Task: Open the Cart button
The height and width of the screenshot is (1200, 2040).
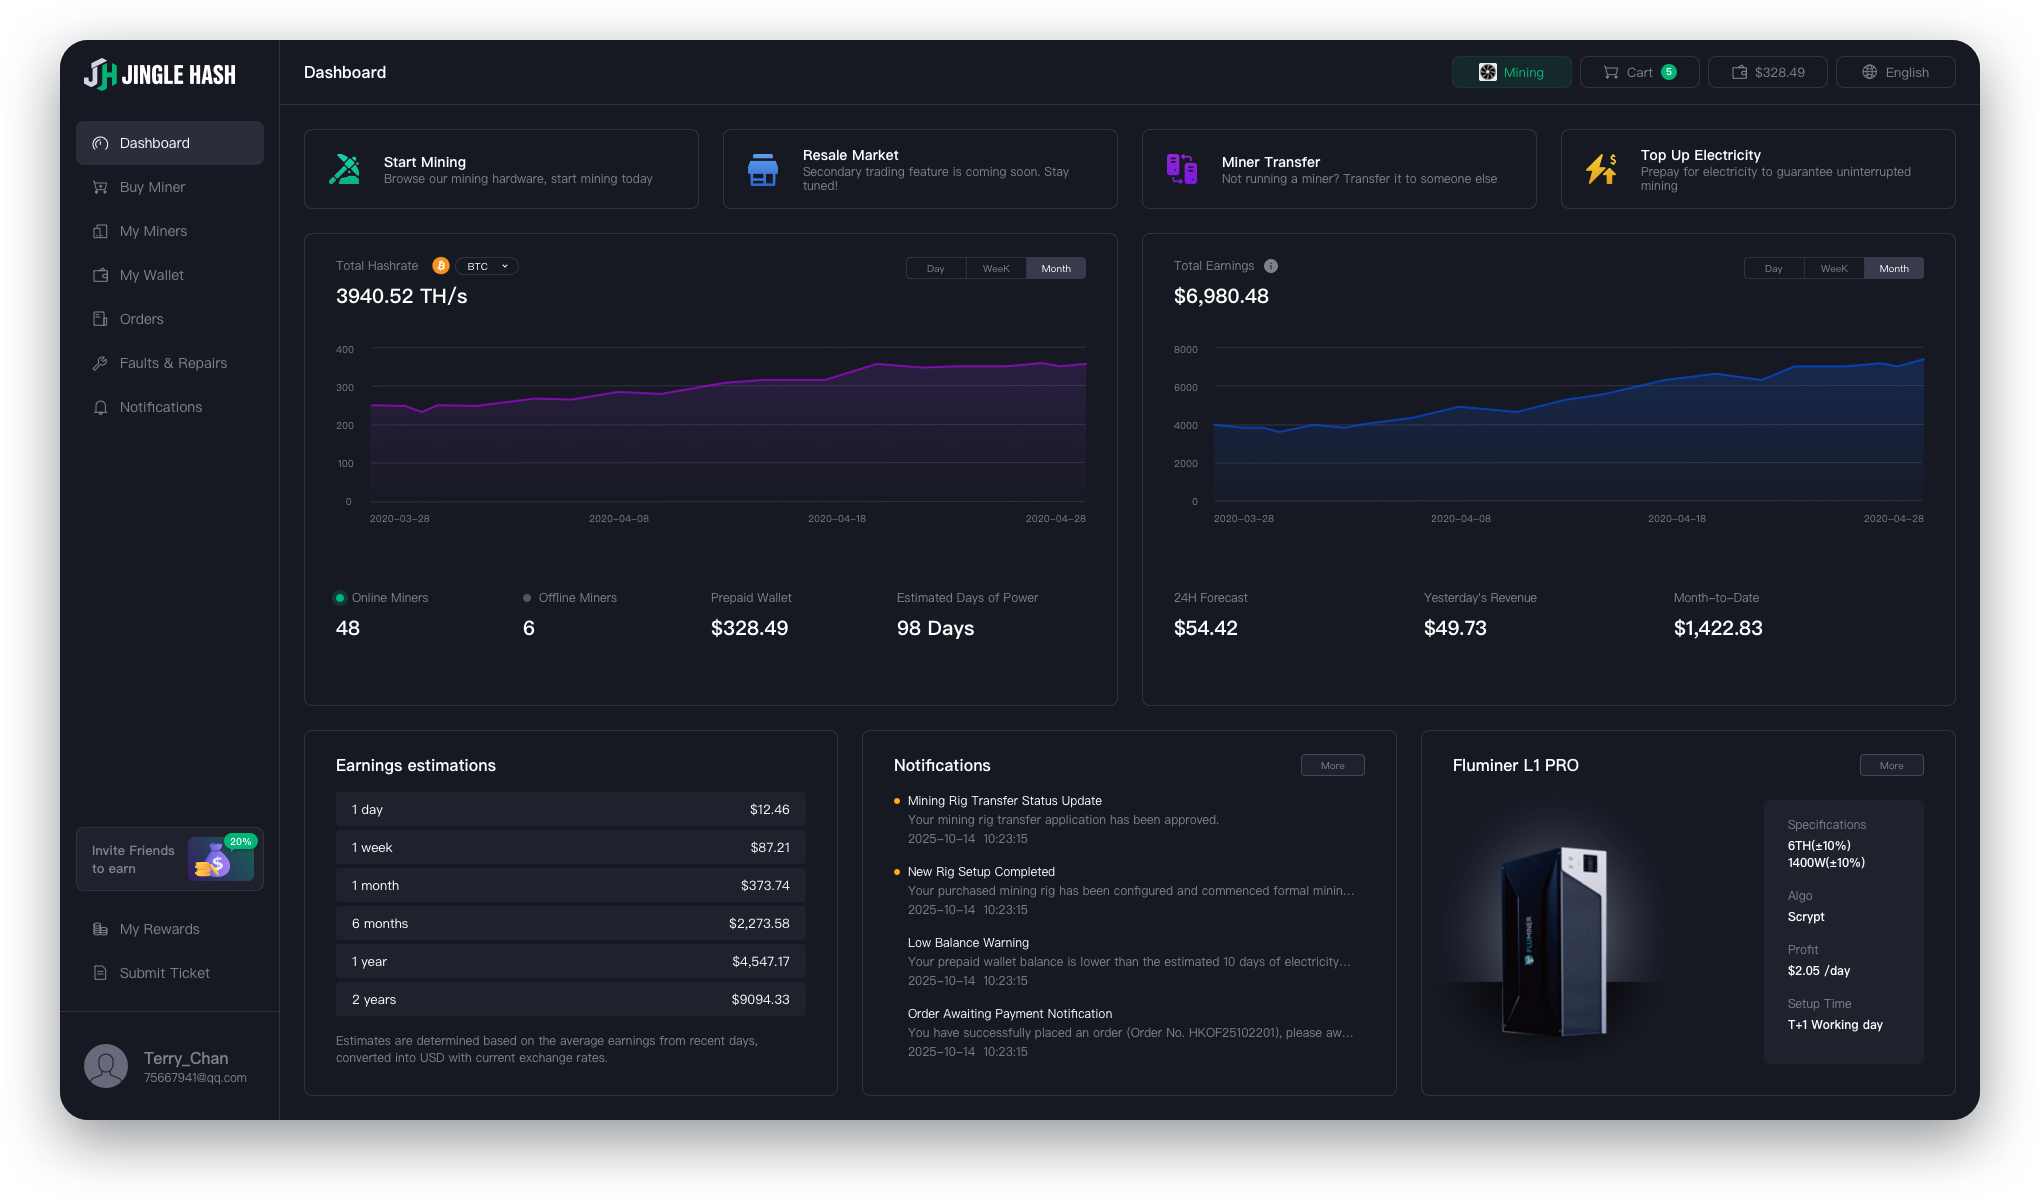Action: [1639, 72]
